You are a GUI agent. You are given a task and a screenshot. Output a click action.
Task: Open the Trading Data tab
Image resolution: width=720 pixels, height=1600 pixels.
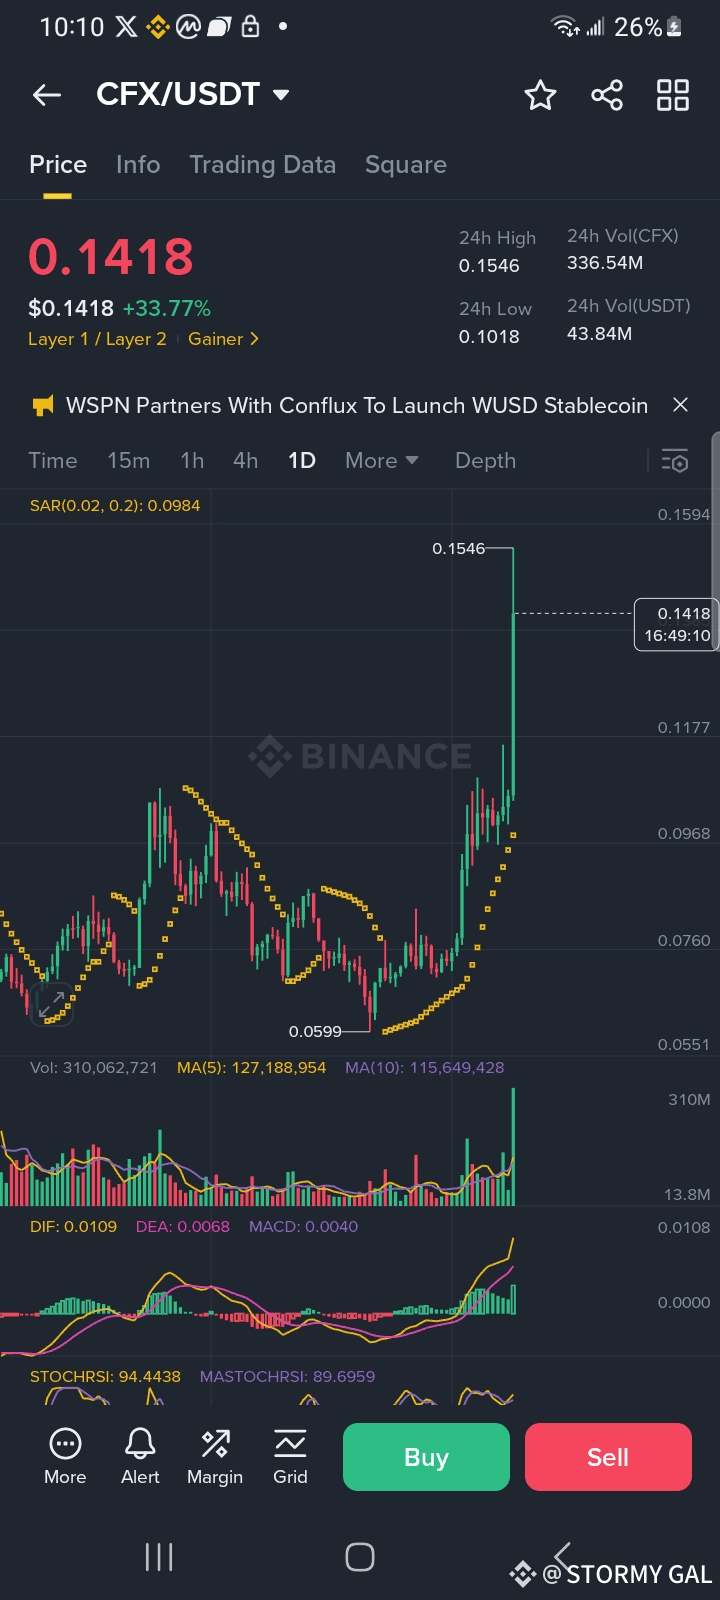(263, 165)
